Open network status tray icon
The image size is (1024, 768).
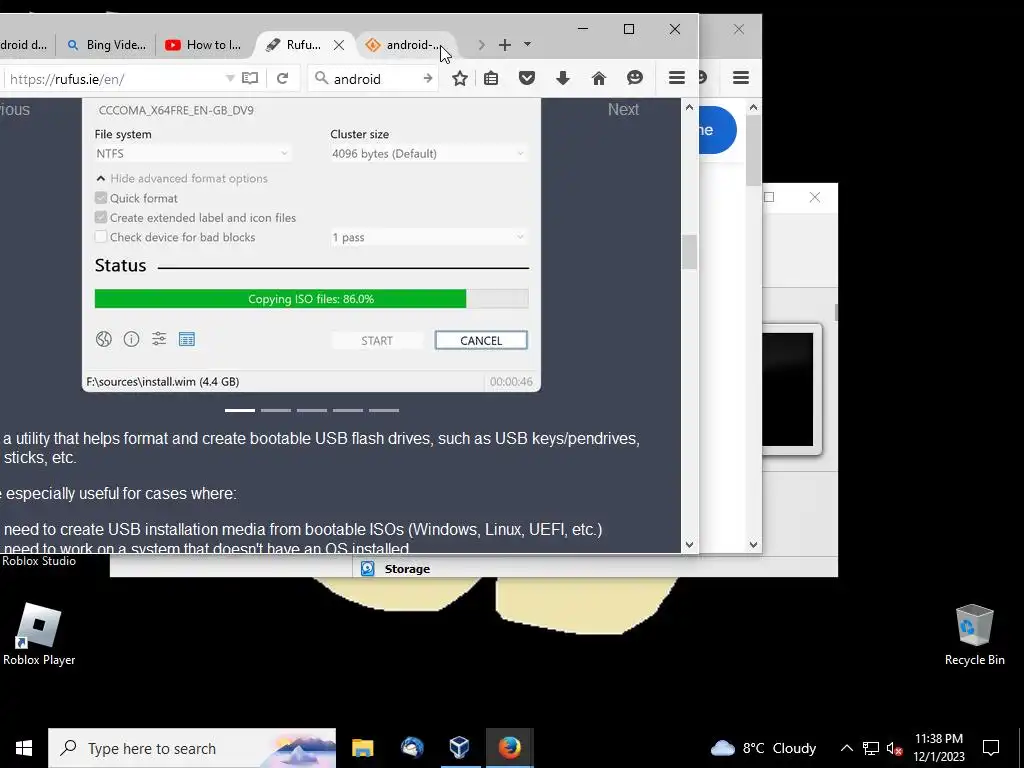point(871,748)
